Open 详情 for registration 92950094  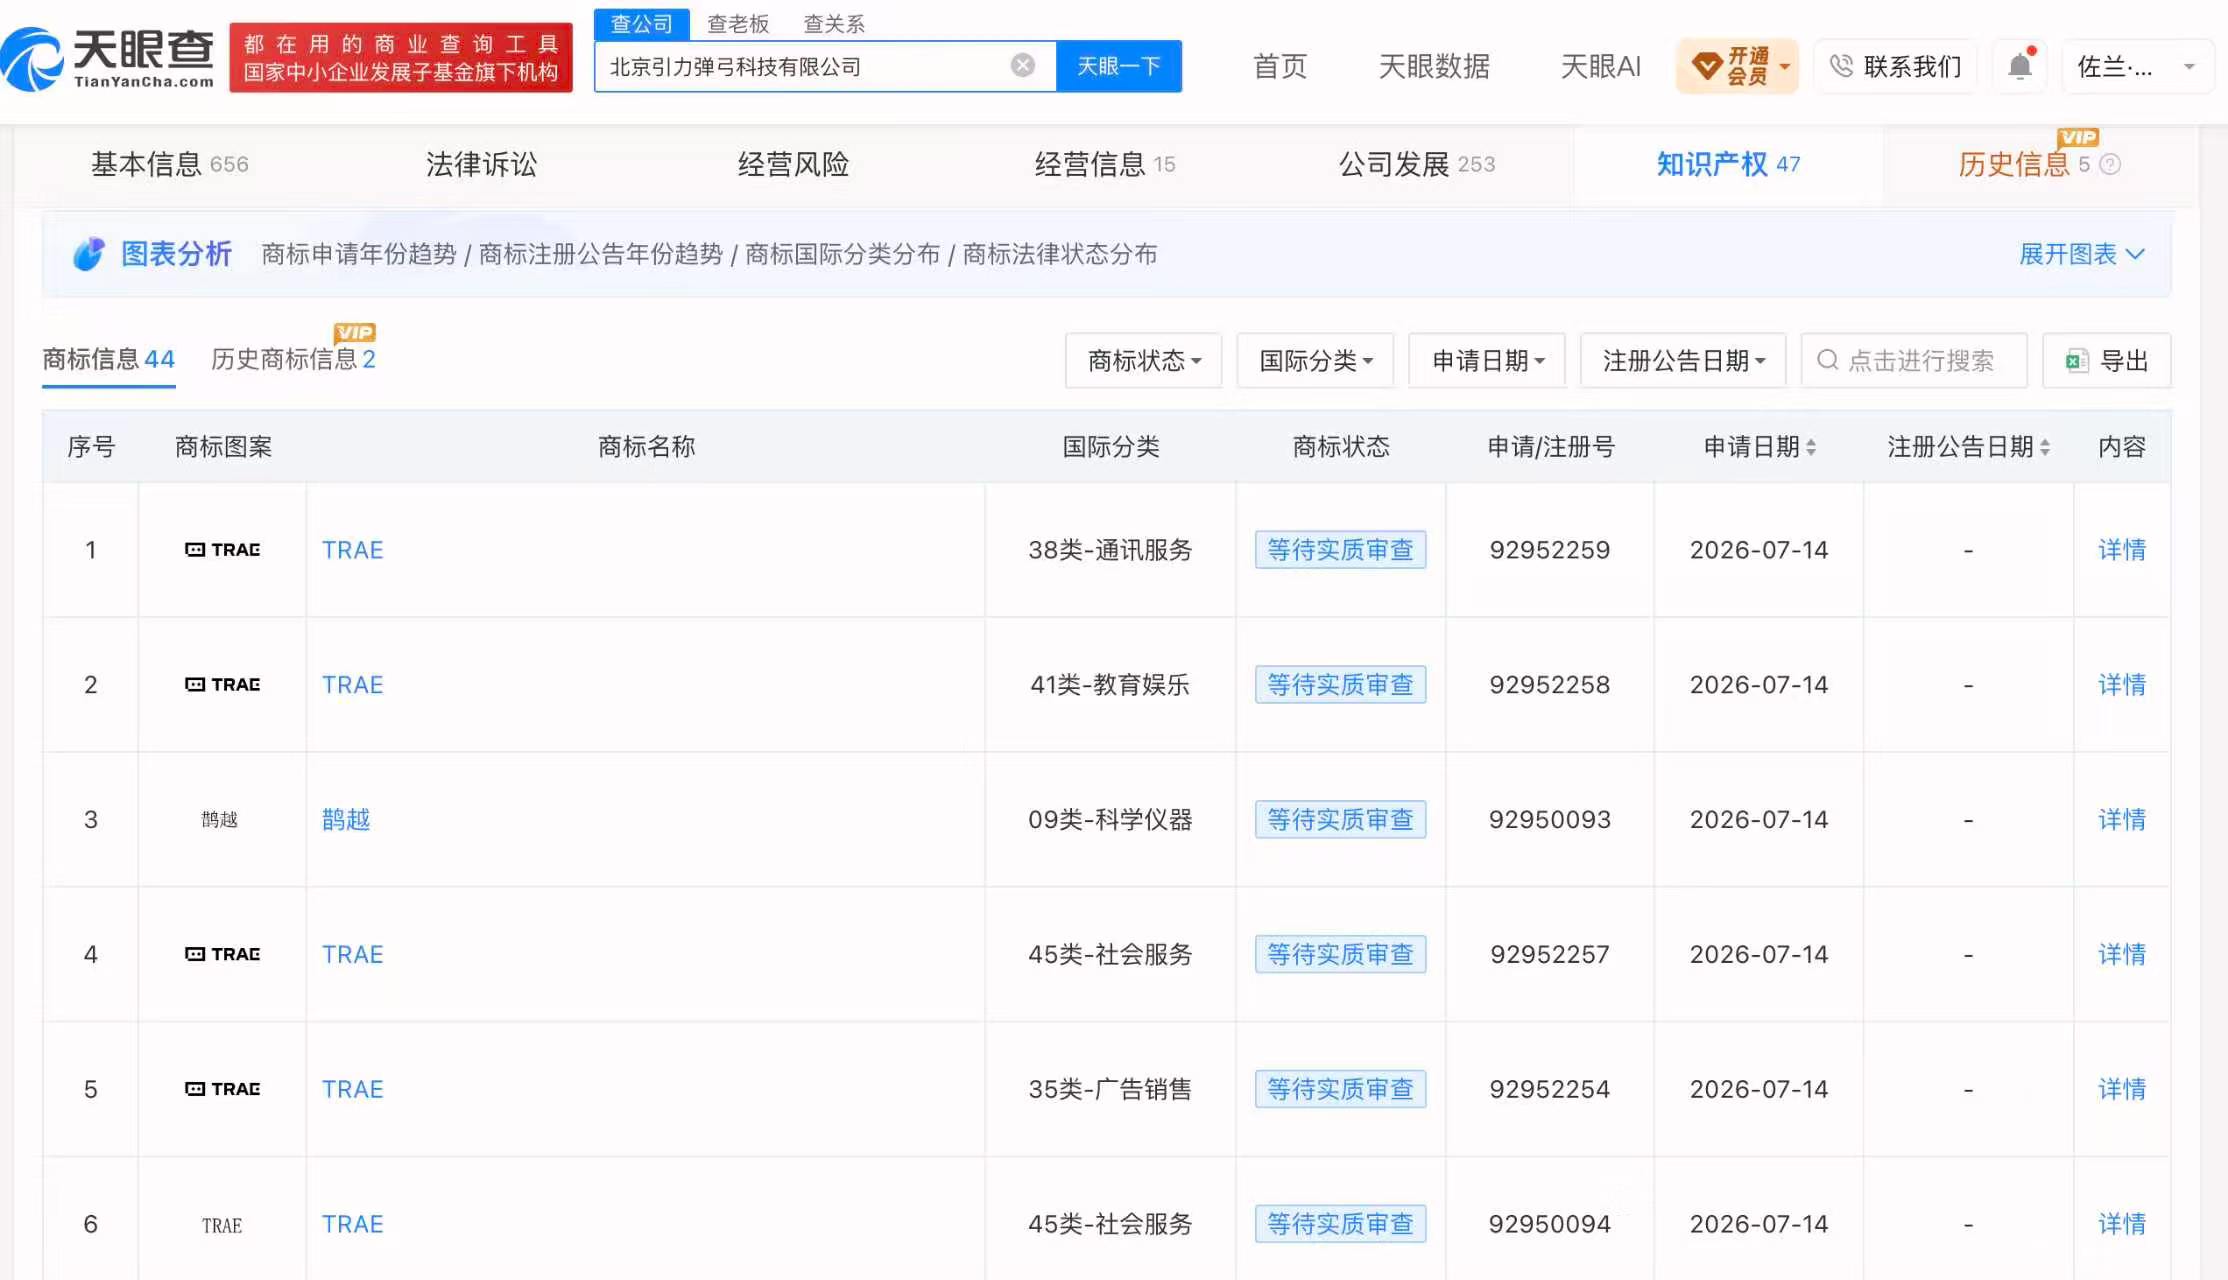point(2121,1224)
